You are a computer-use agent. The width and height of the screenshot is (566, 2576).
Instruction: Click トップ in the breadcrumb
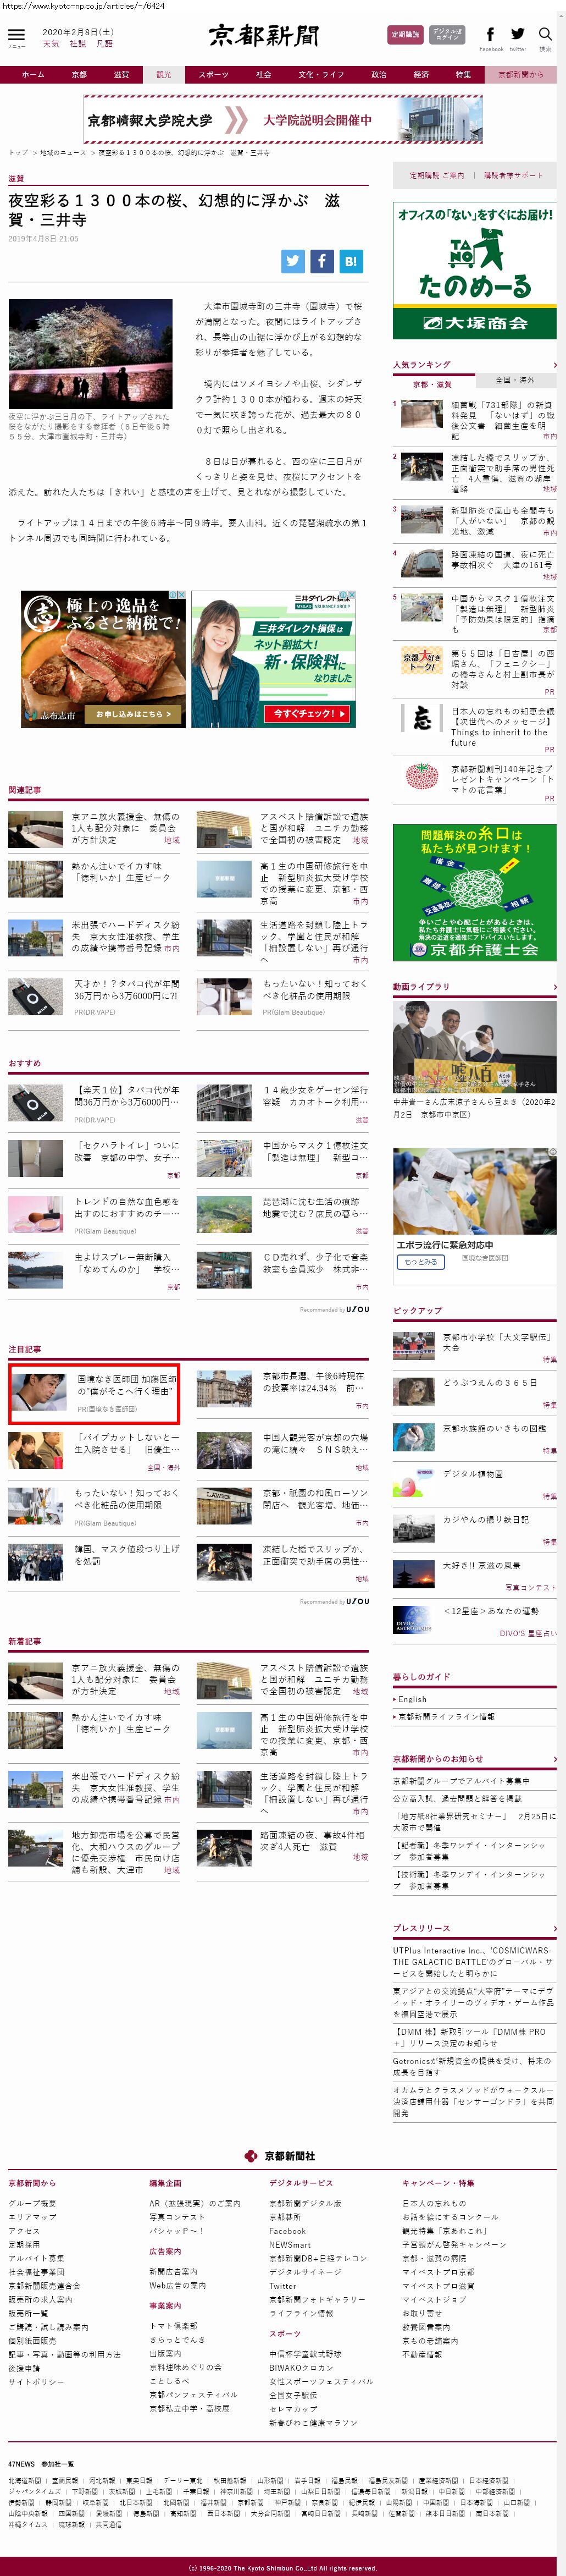click(18, 153)
